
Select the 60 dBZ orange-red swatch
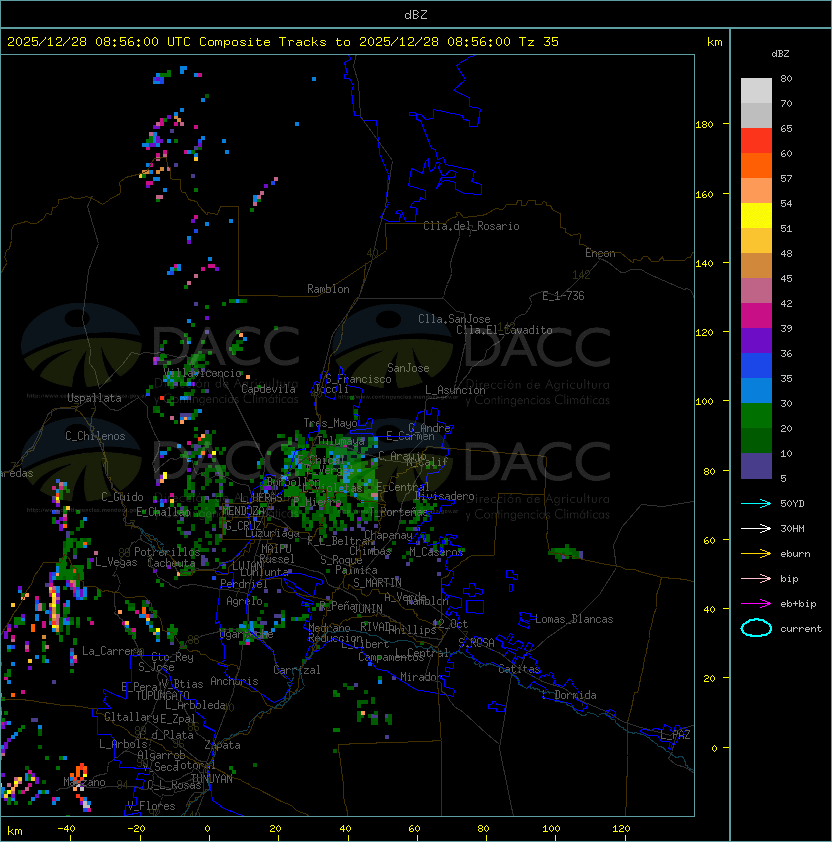[756, 165]
